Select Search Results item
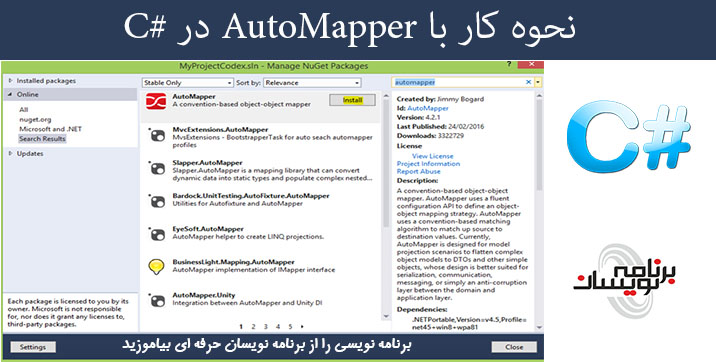Viewport: 716px width, 362px height. (42, 139)
